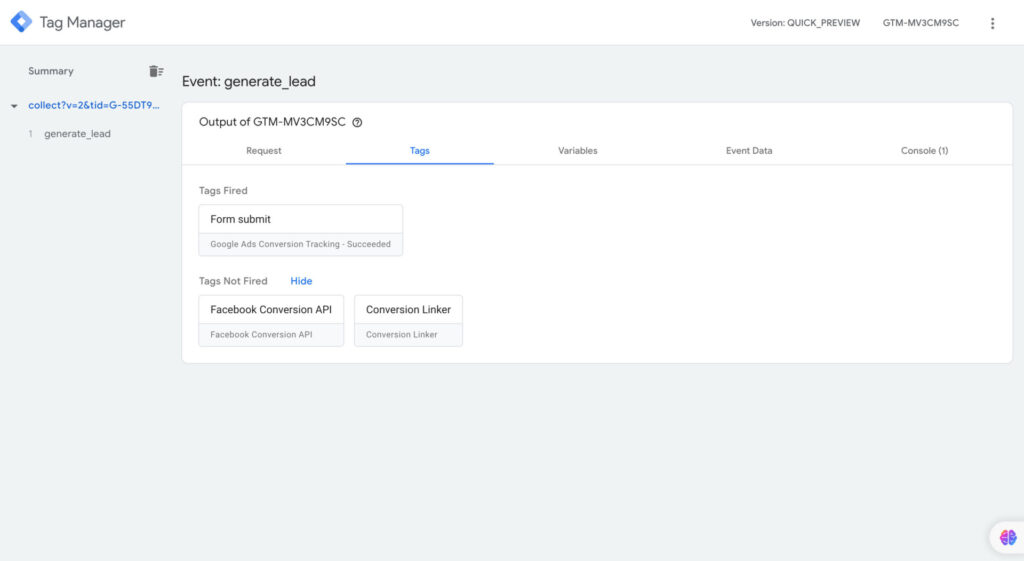The height and width of the screenshot is (561, 1024).
Task: Open the Conversion Linker tag card
Action: point(408,321)
